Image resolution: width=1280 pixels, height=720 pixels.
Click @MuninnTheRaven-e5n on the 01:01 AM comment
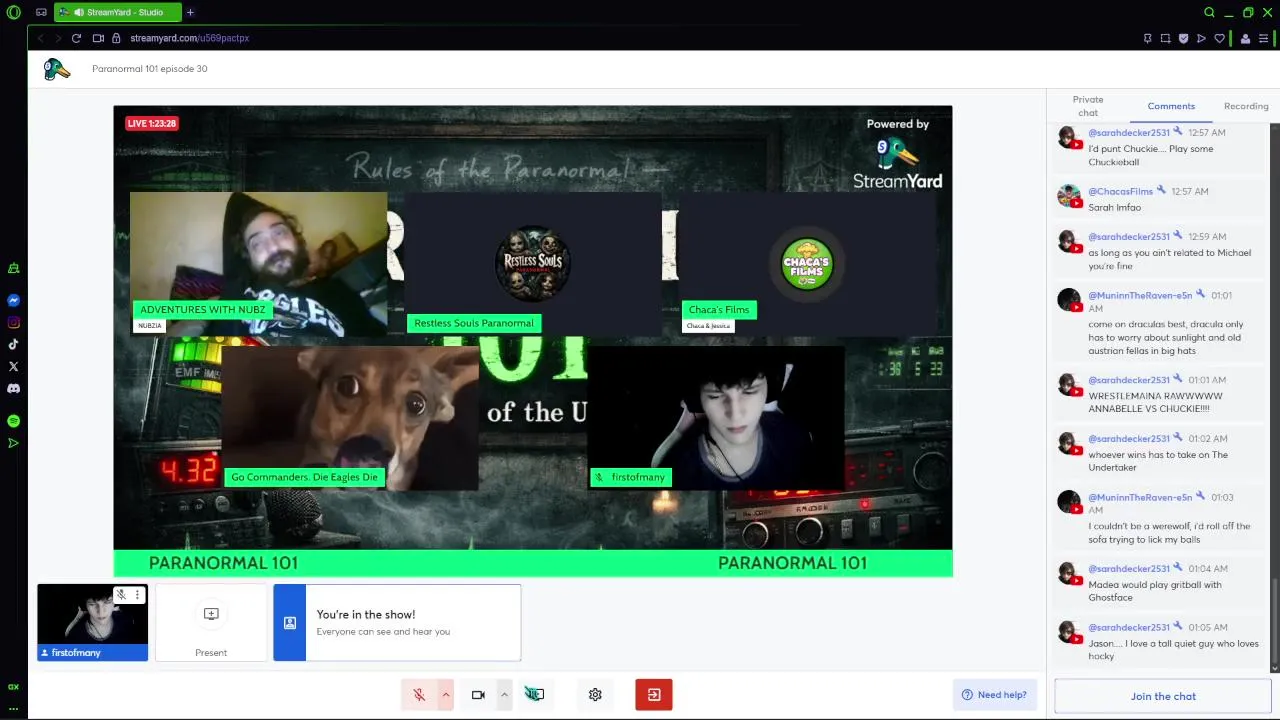pos(1140,295)
